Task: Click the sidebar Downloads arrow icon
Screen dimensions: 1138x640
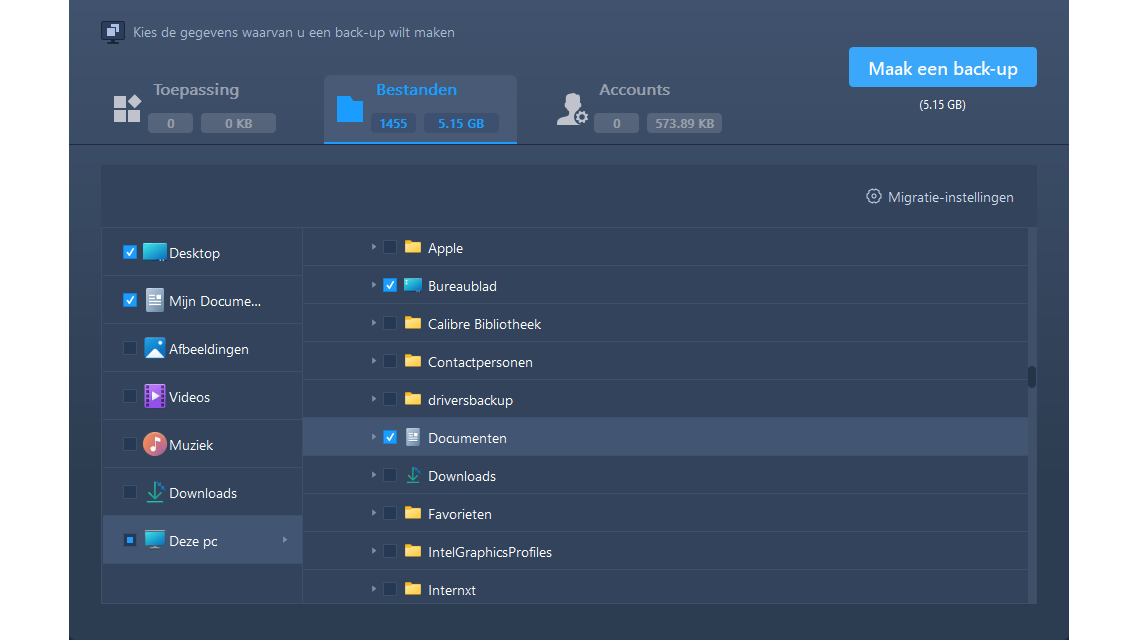Action: click(155, 493)
